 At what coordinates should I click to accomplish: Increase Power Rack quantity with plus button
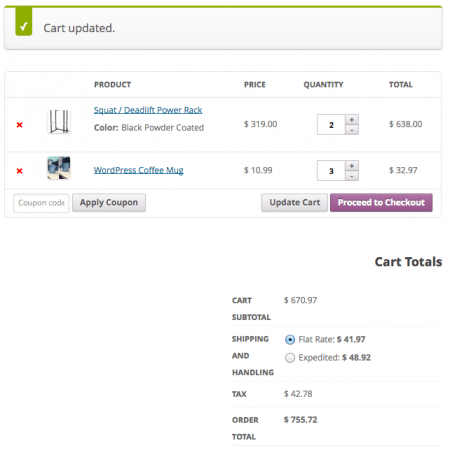(x=352, y=120)
